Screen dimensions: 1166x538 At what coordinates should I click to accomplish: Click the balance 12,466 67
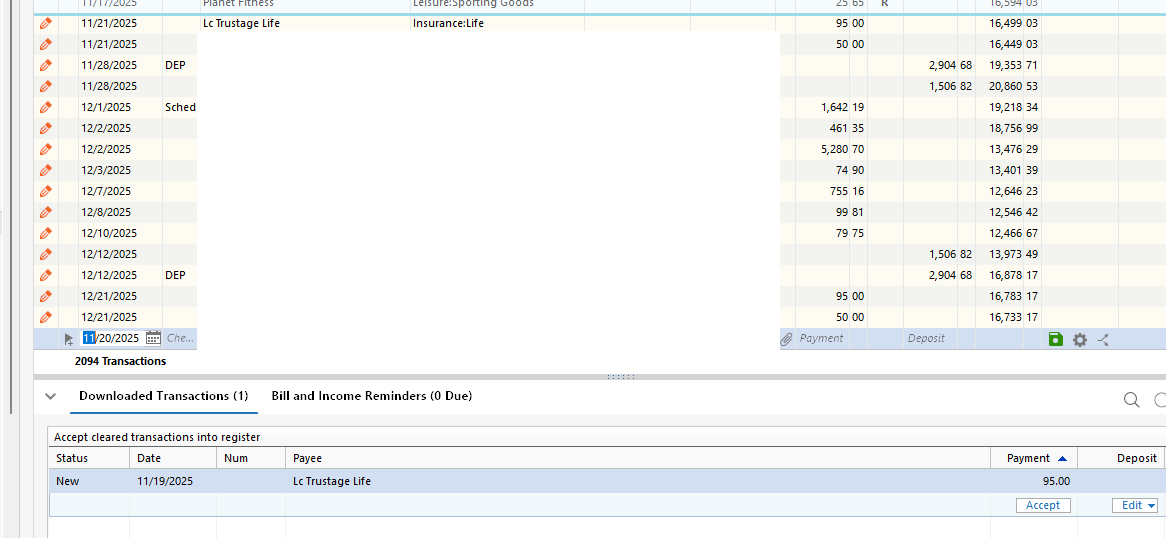click(1014, 233)
